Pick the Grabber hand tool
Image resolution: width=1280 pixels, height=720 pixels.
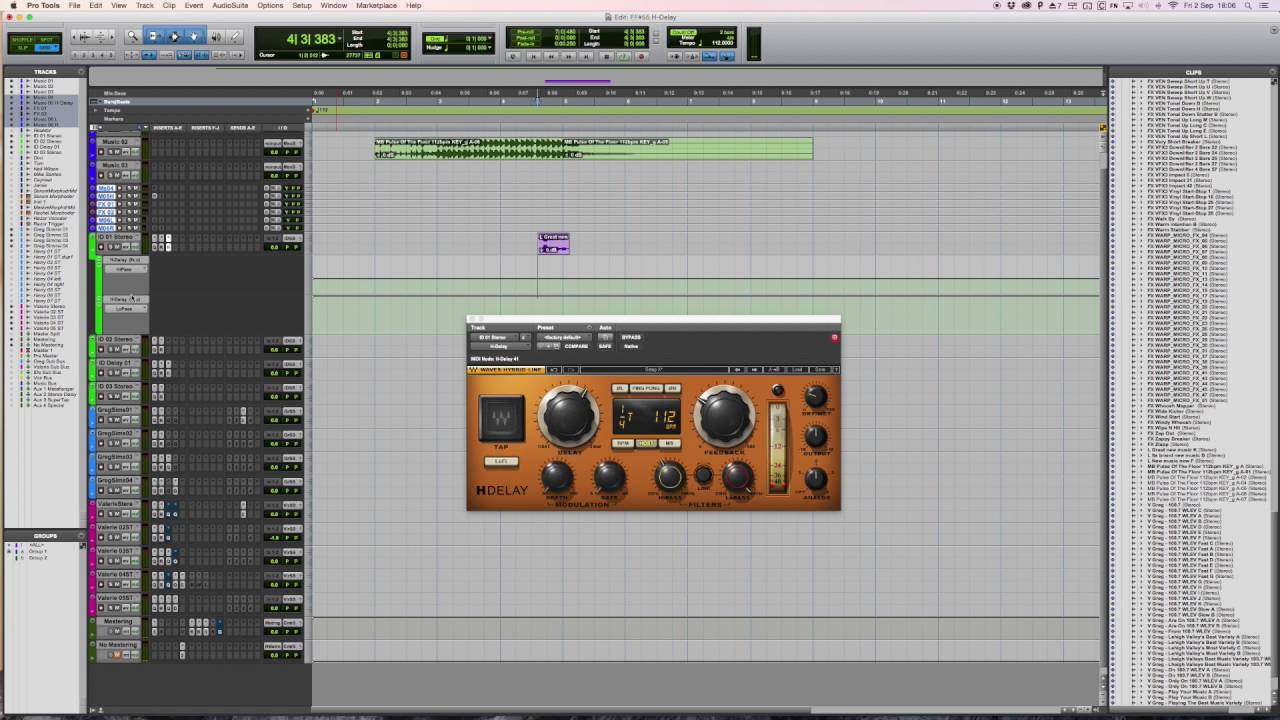(x=194, y=37)
